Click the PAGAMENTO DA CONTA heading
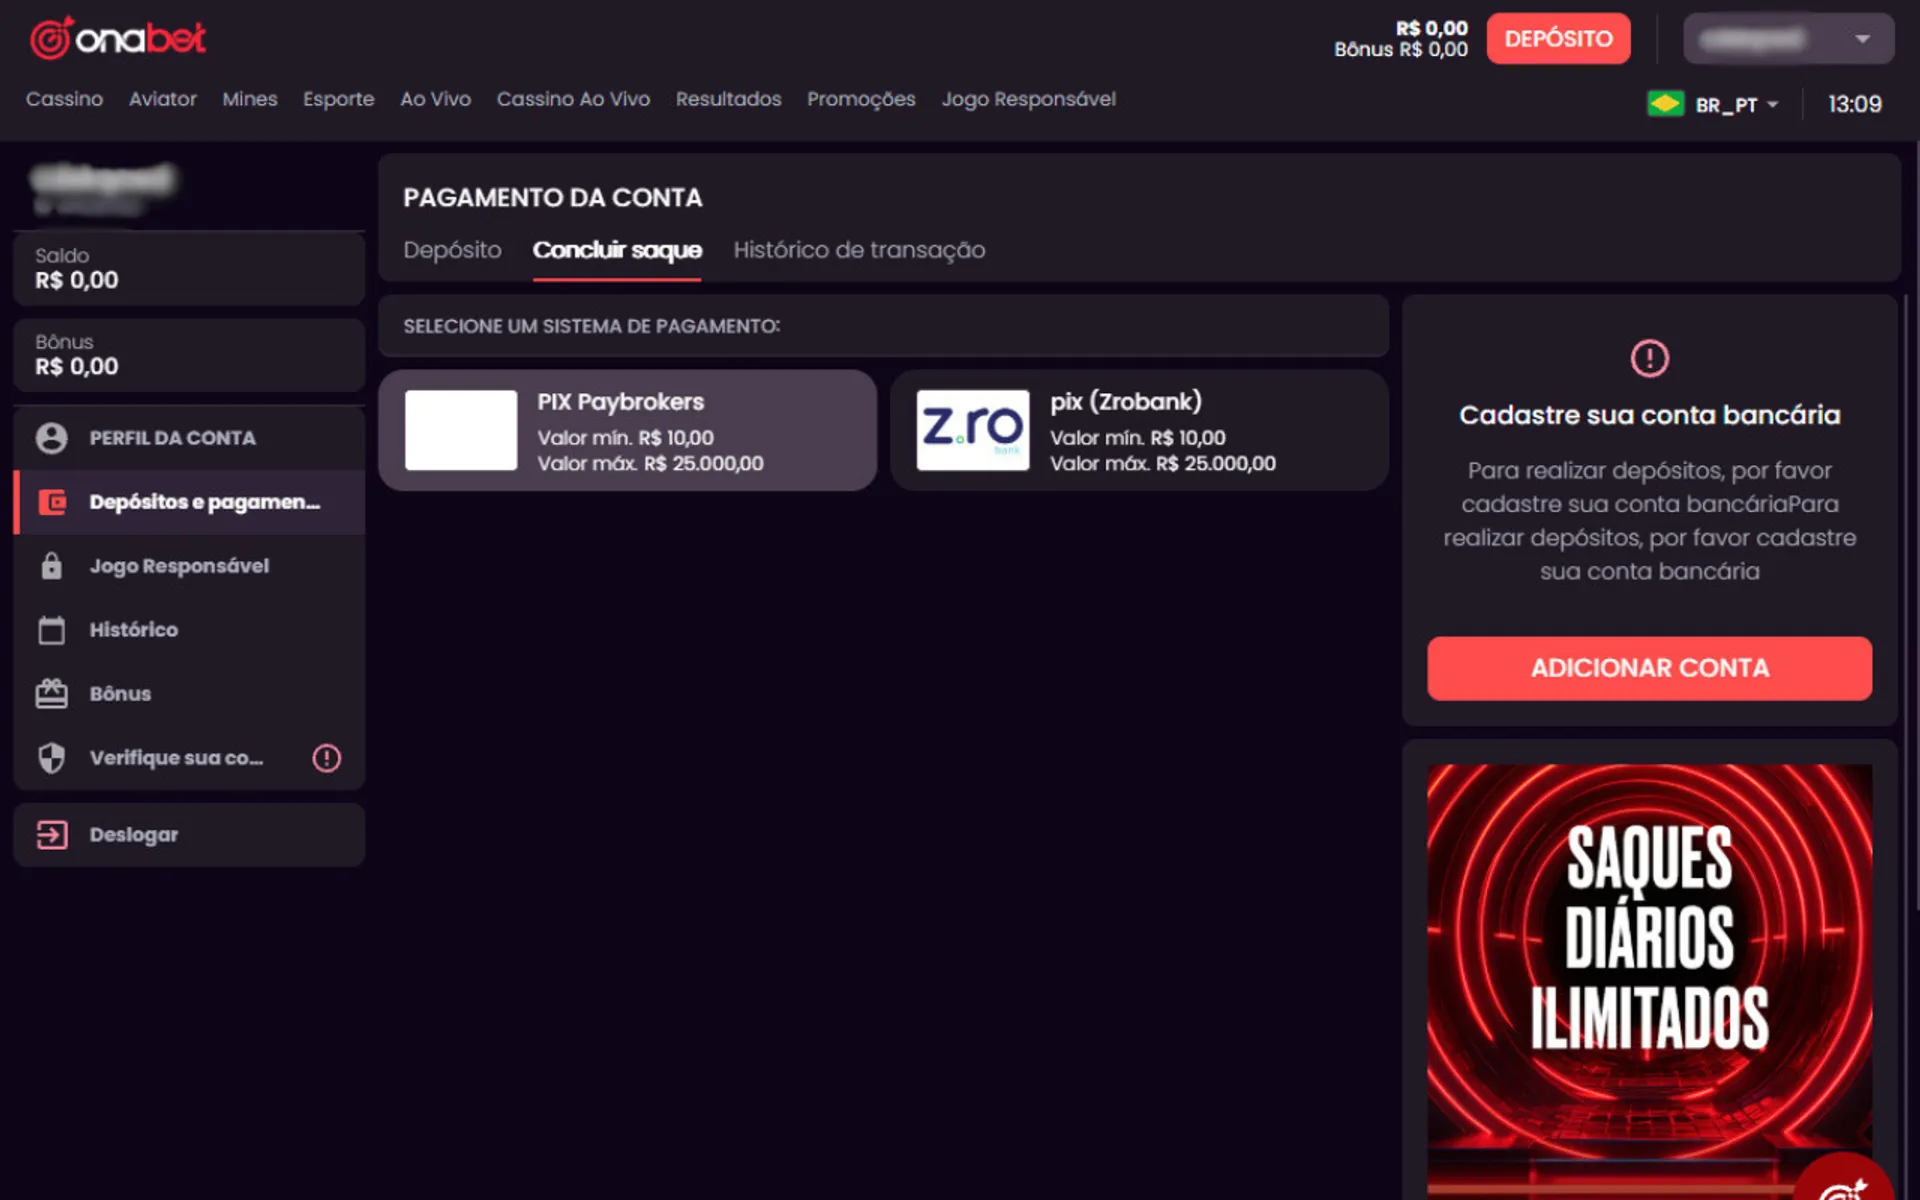Screen dimensions: 1920x1200 click(553, 198)
